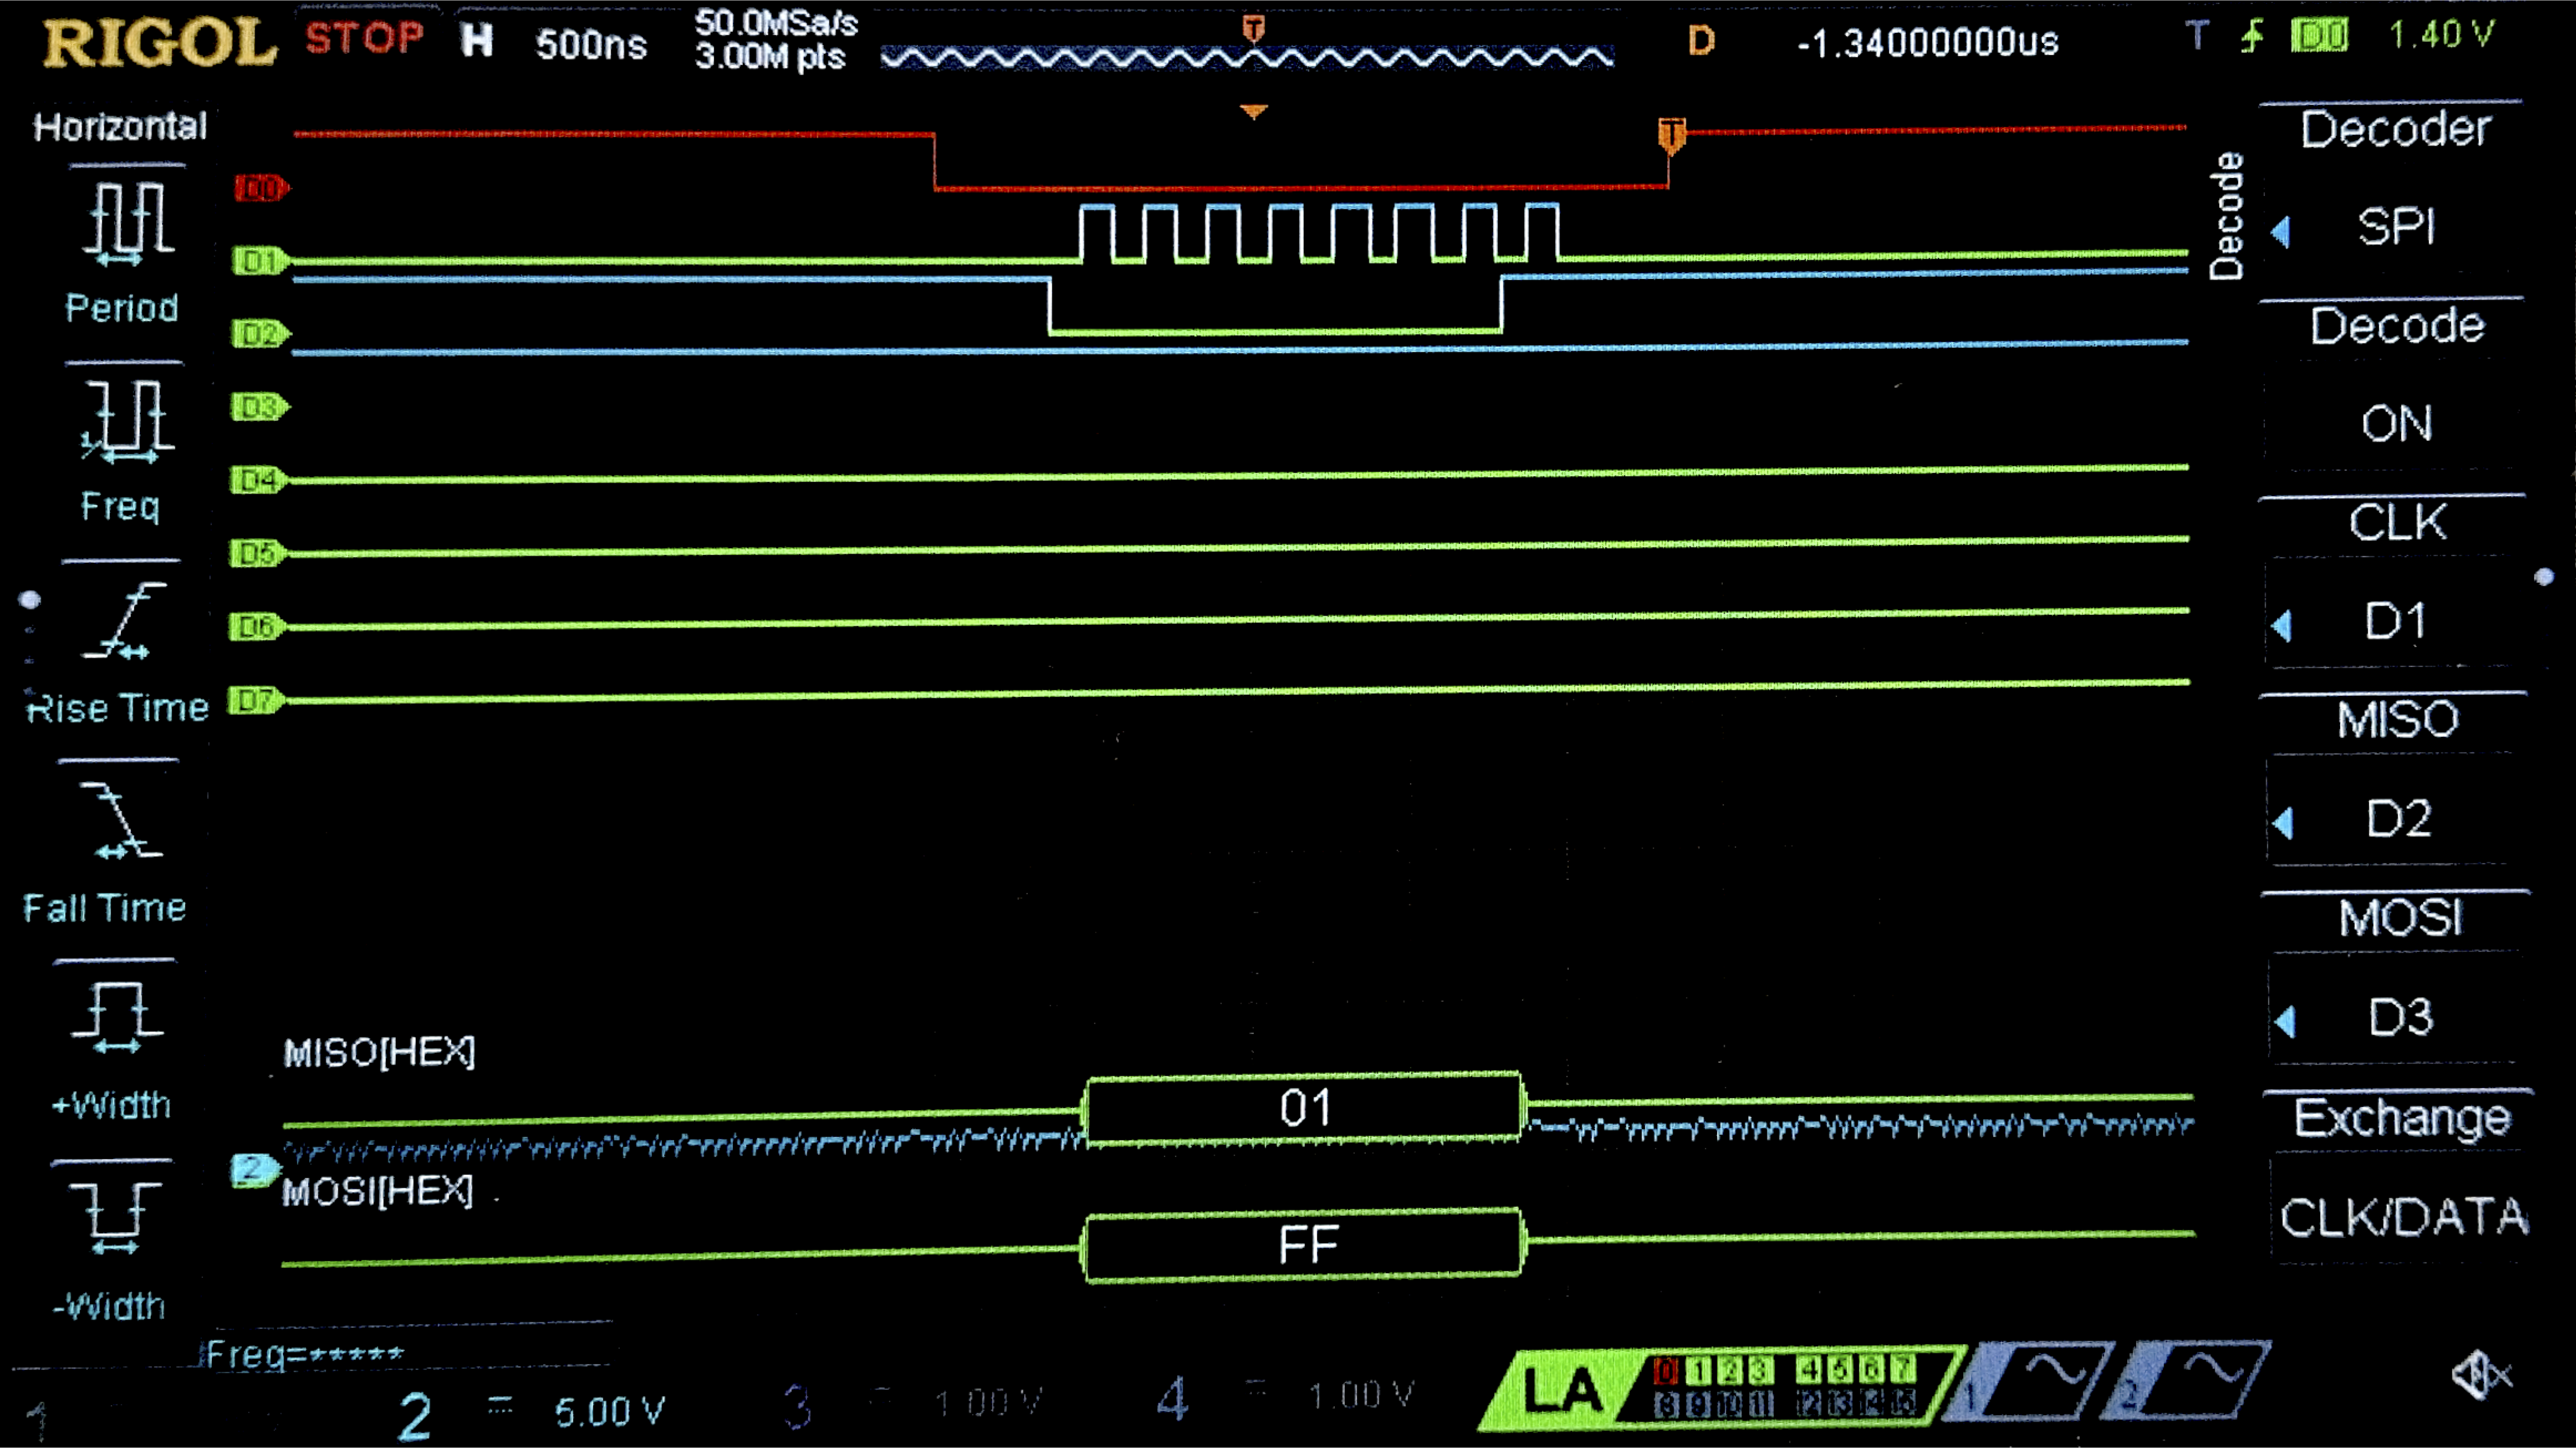The width and height of the screenshot is (2576, 1448).
Task: Click the channel 2 5.00 V label
Action: coord(607,1411)
